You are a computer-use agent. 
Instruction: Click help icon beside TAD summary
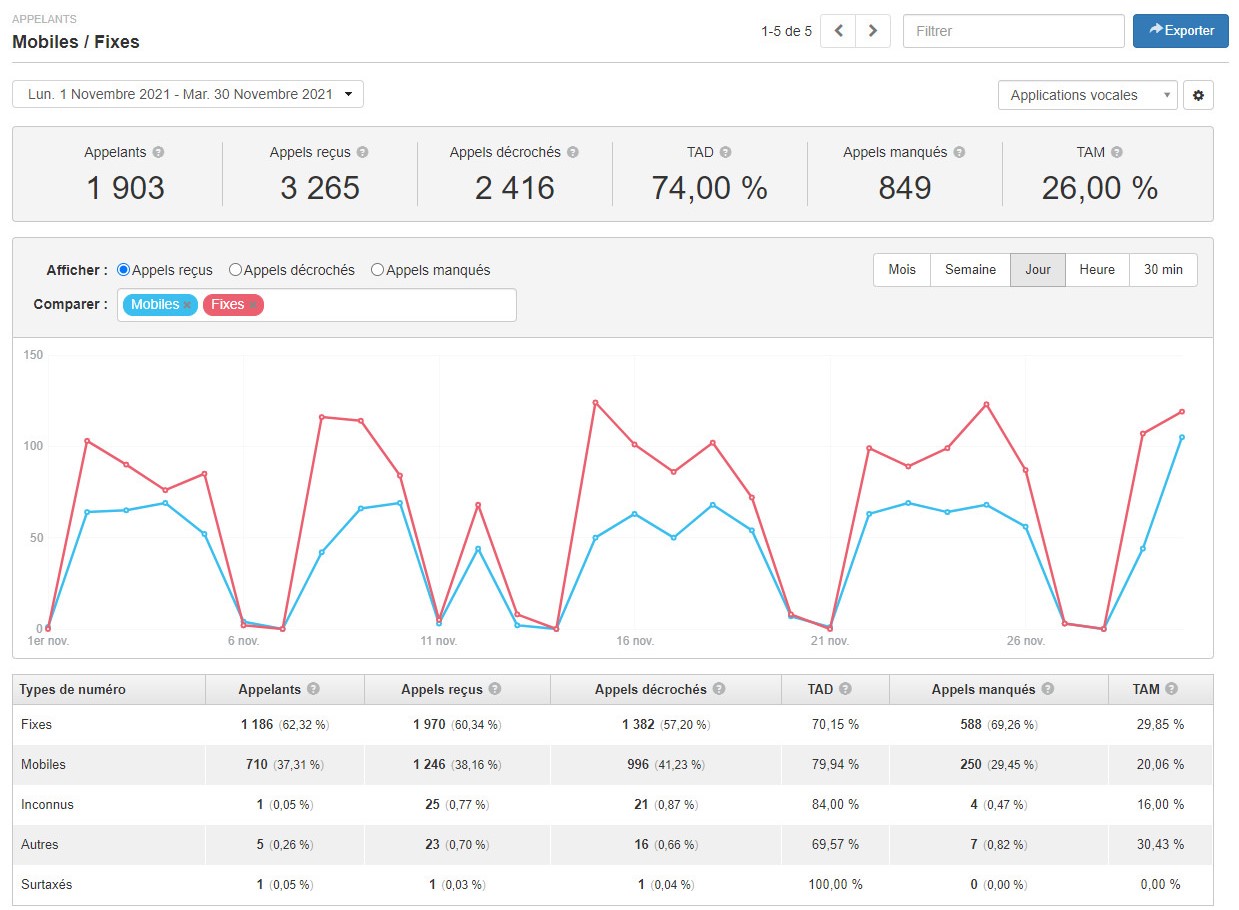click(x=725, y=153)
